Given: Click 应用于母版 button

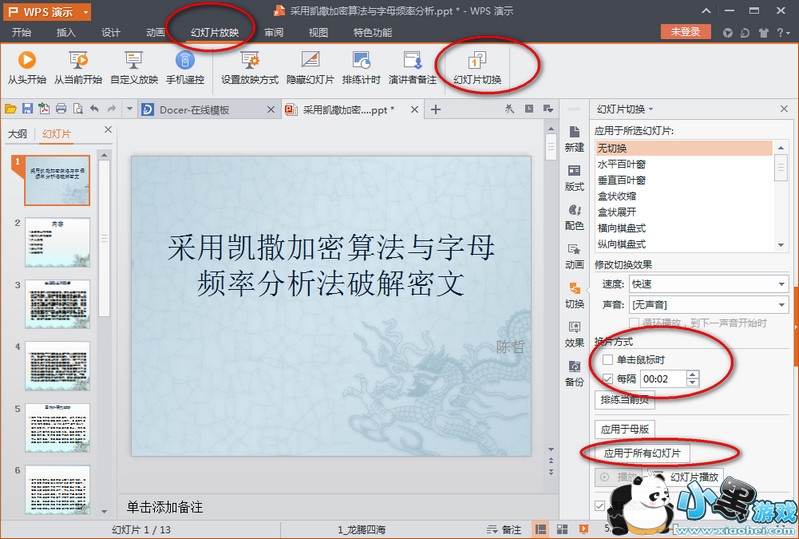Looking at the screenshot, I should click(625, 429).
